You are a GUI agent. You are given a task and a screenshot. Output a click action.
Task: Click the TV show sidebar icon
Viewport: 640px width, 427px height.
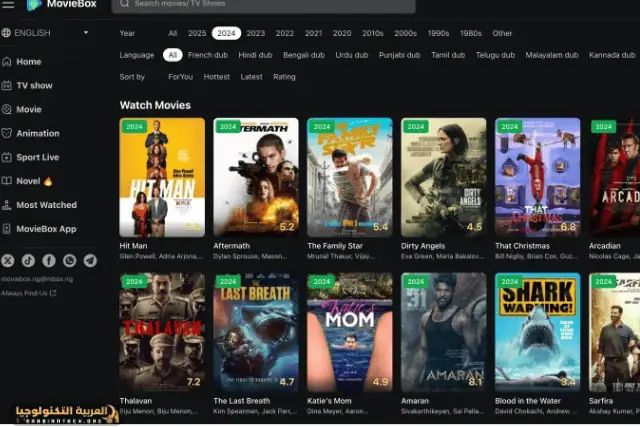[x=7, y=85]
